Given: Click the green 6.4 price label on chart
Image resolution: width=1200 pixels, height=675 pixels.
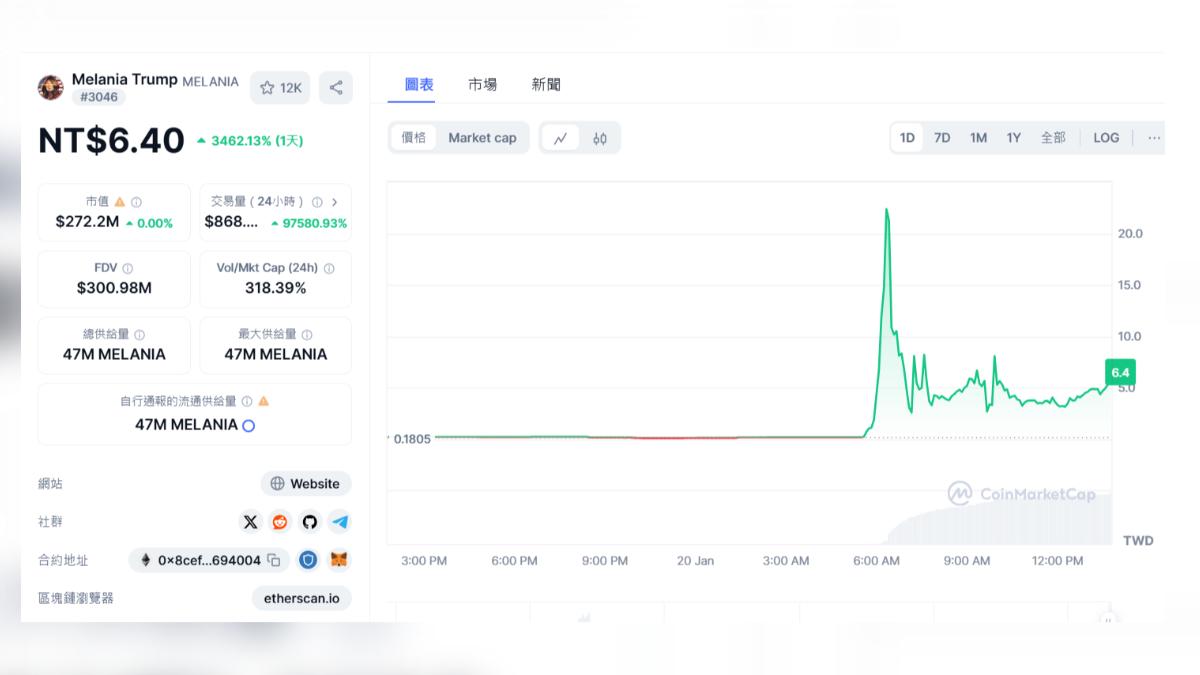Looking at the screenshot, I should coord(1120,373).
